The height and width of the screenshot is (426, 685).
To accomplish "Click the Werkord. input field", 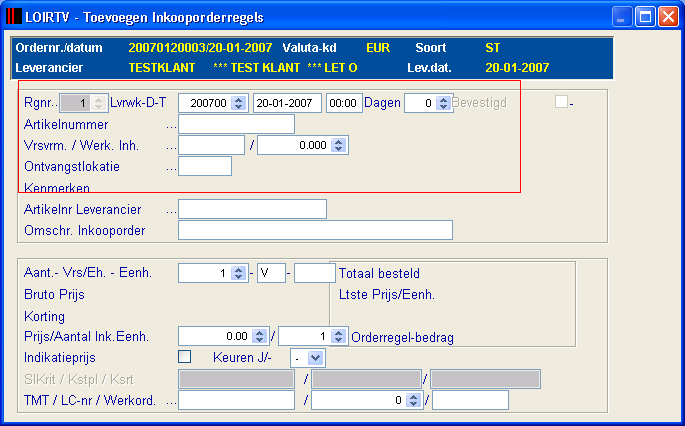I will pyautogui.click(x=471, y=400).
